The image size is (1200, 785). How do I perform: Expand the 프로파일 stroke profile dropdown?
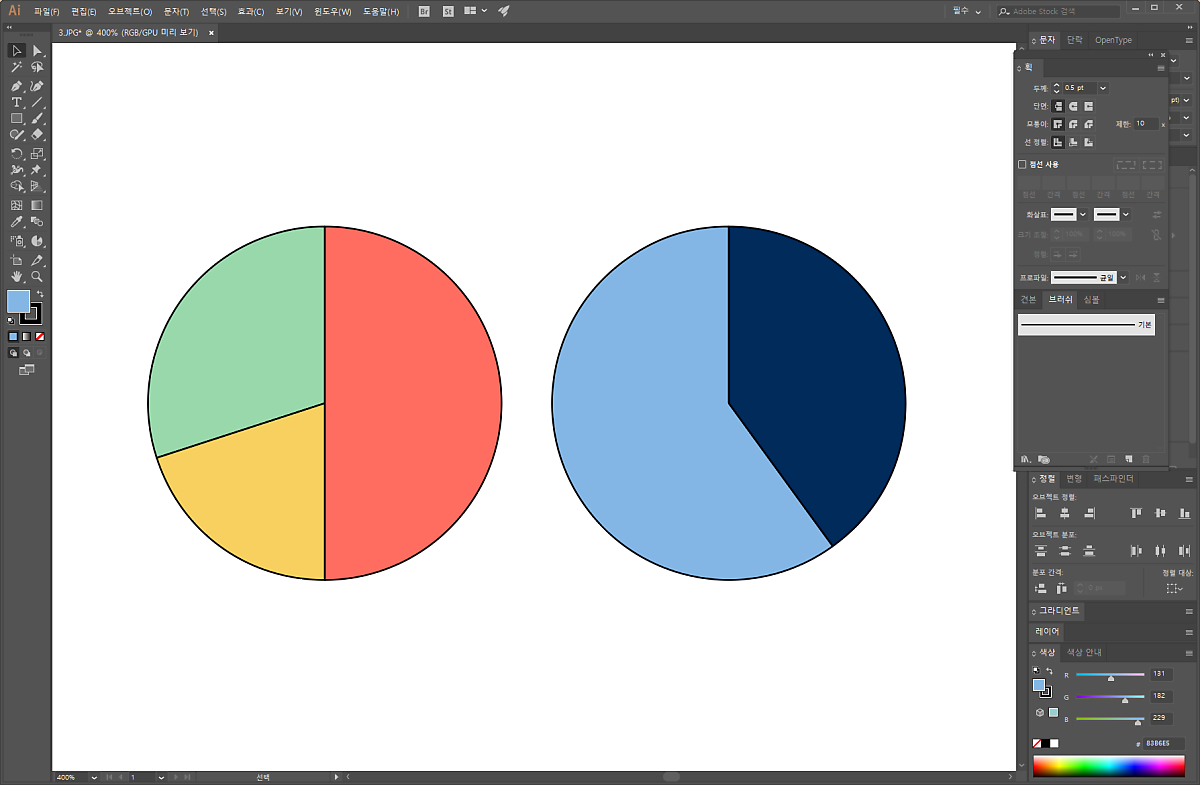point(1123,277)
